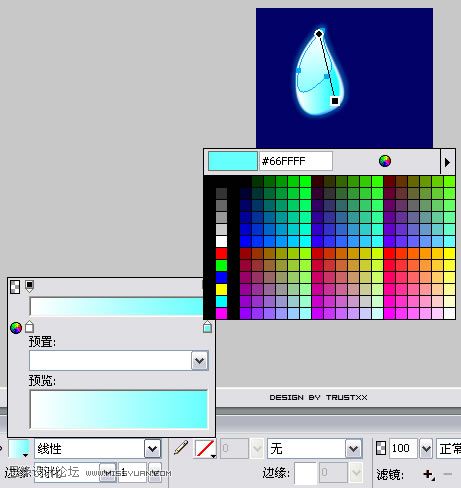Click the gradient fill swatch beside 线性
Screen dimensions: 461x488
(19, 449)
